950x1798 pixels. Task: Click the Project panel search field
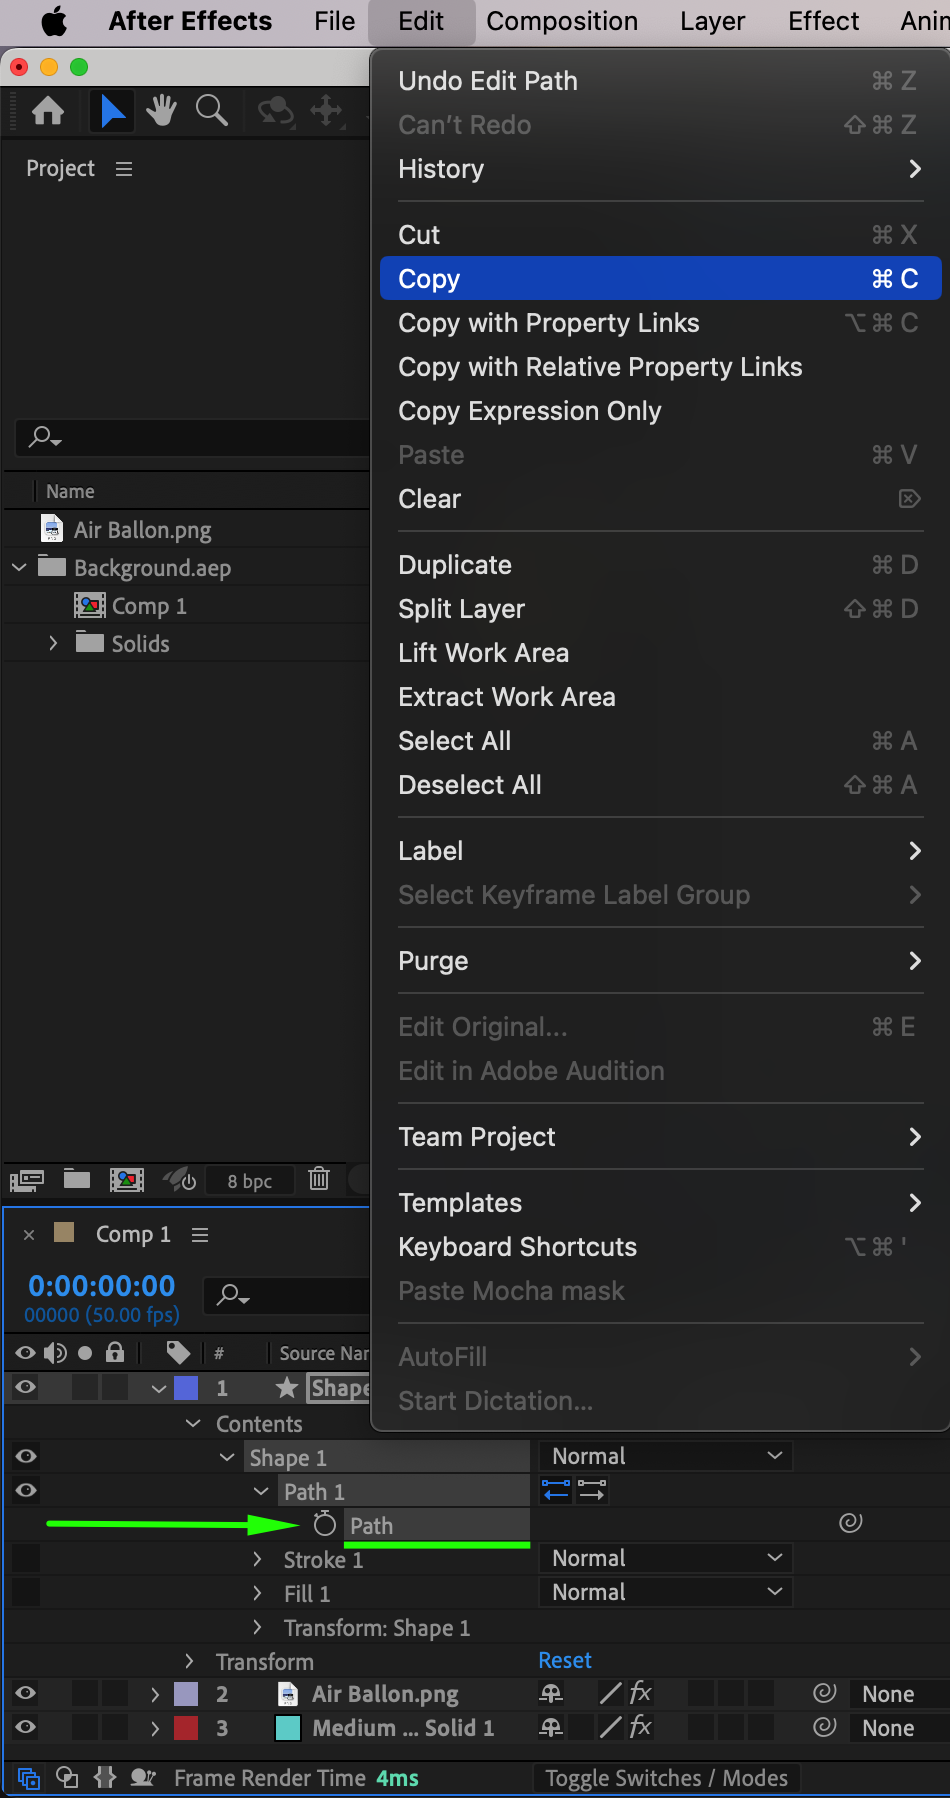193,437
